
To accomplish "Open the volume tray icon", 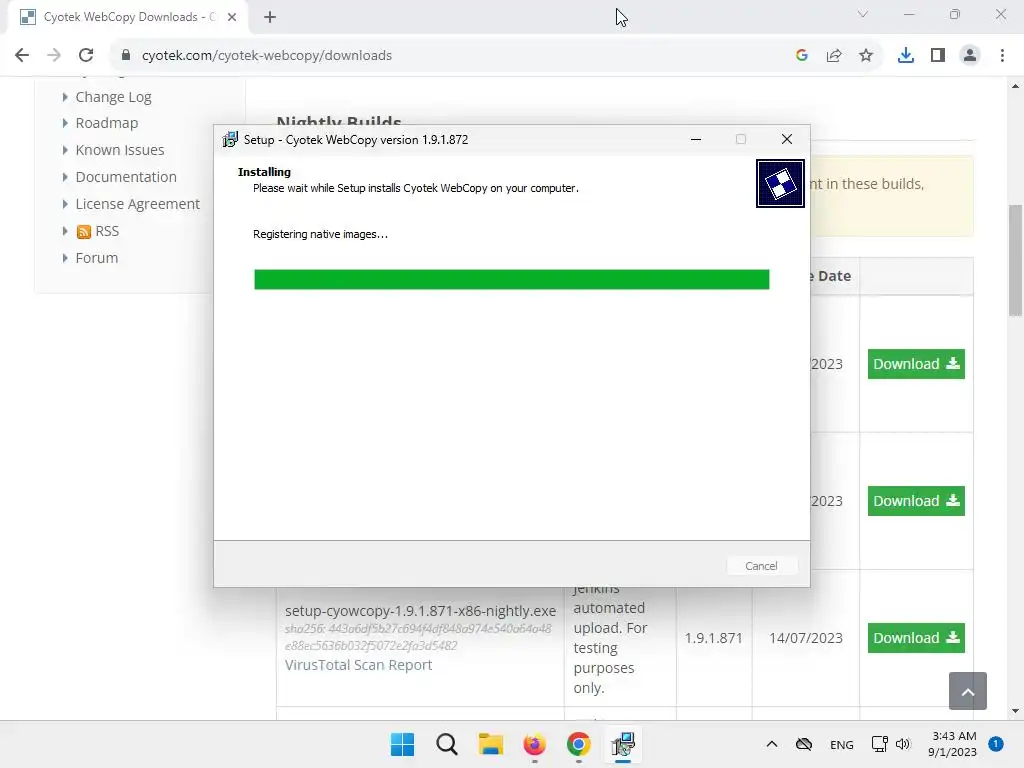I will tap(903, 744).
